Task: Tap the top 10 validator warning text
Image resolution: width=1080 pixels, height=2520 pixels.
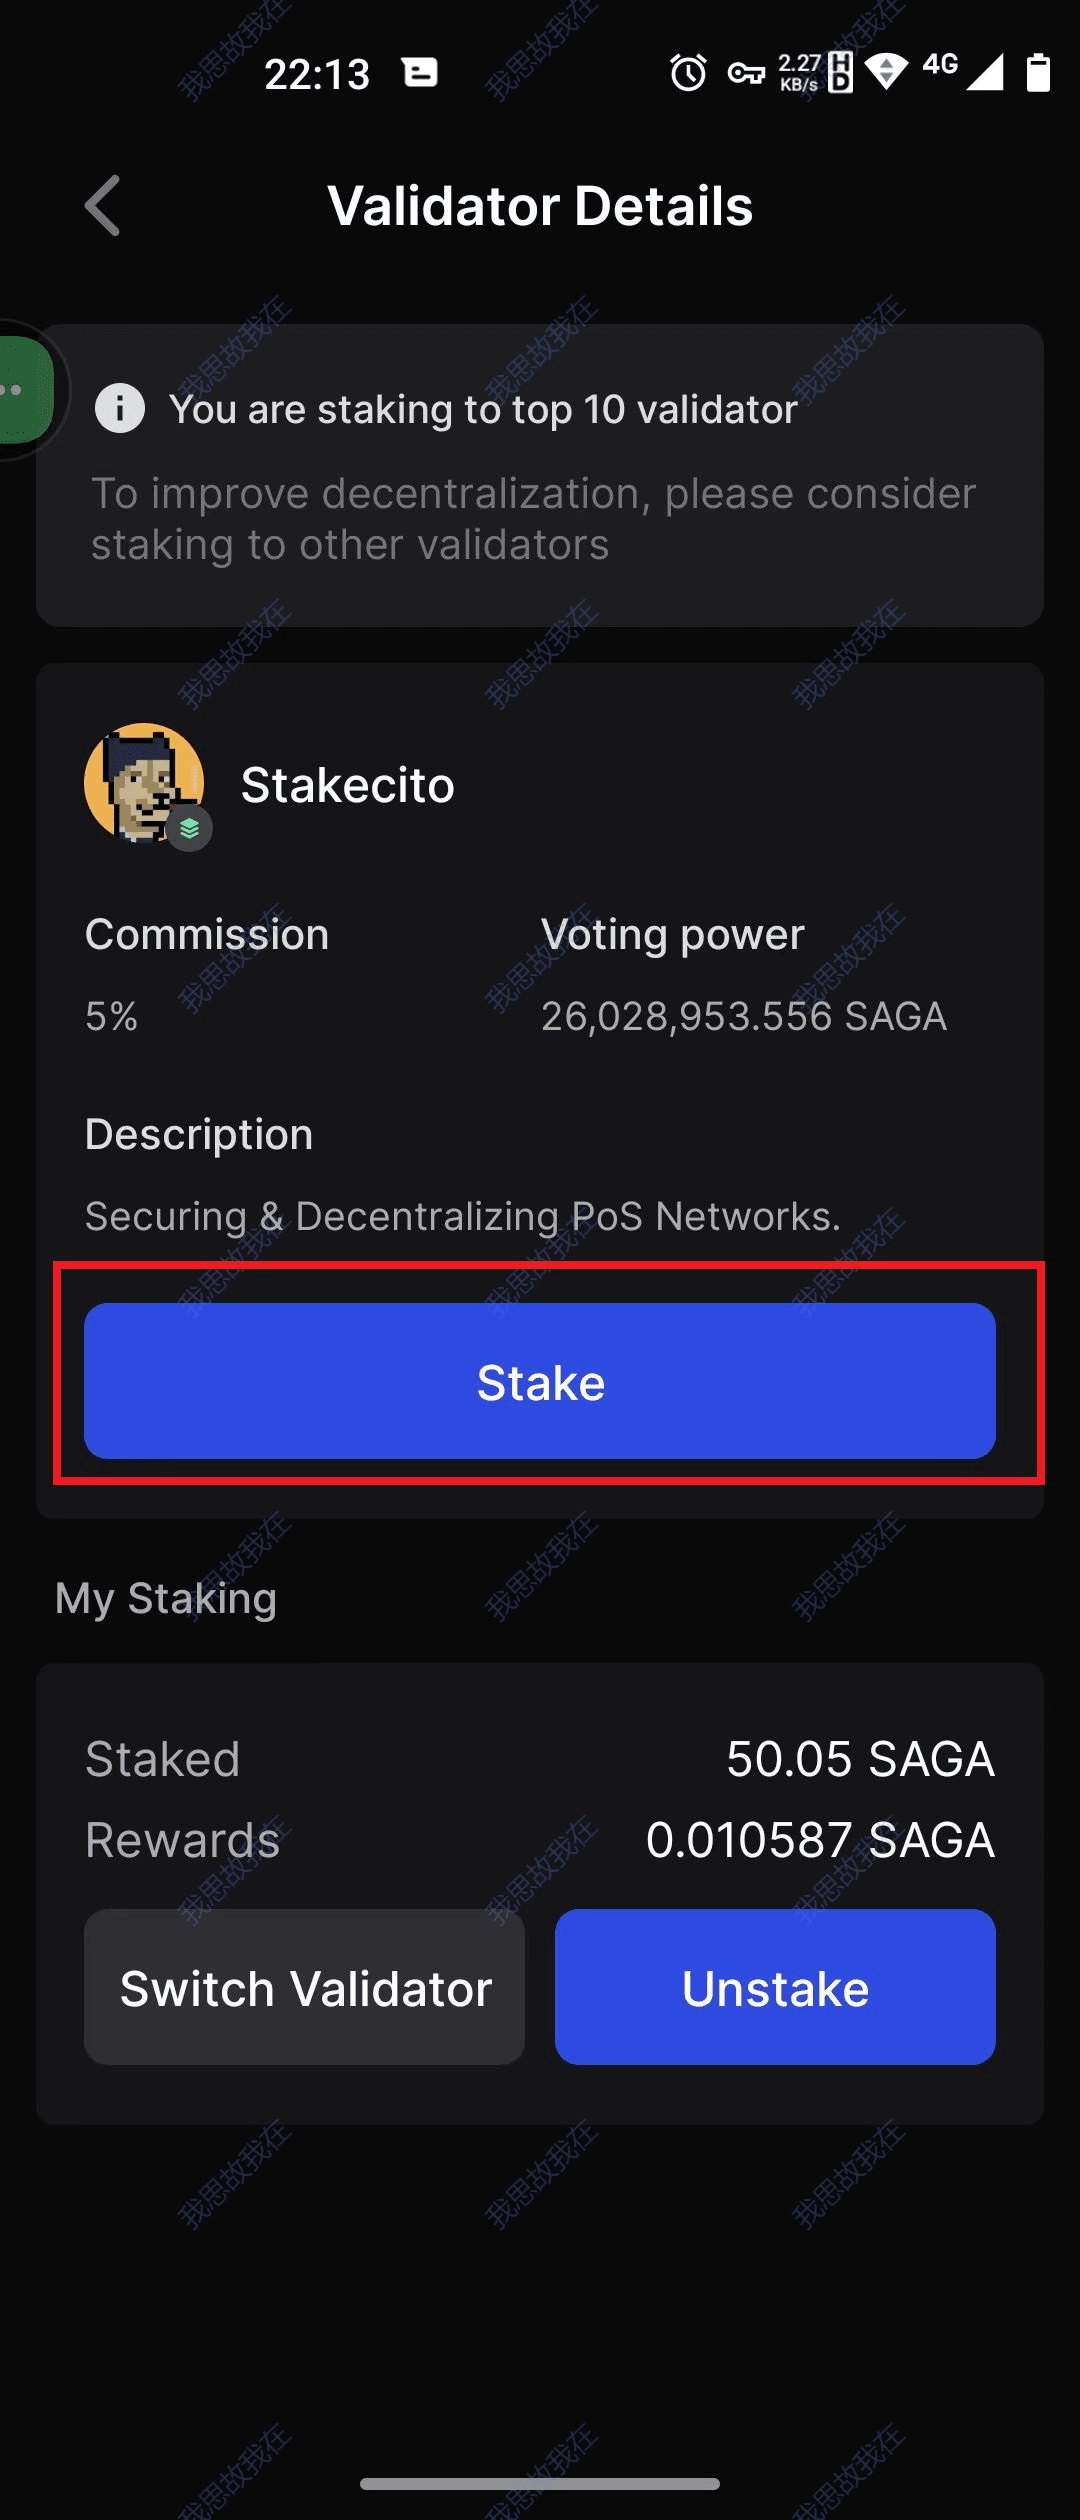Action: click(x=483, y=409)
